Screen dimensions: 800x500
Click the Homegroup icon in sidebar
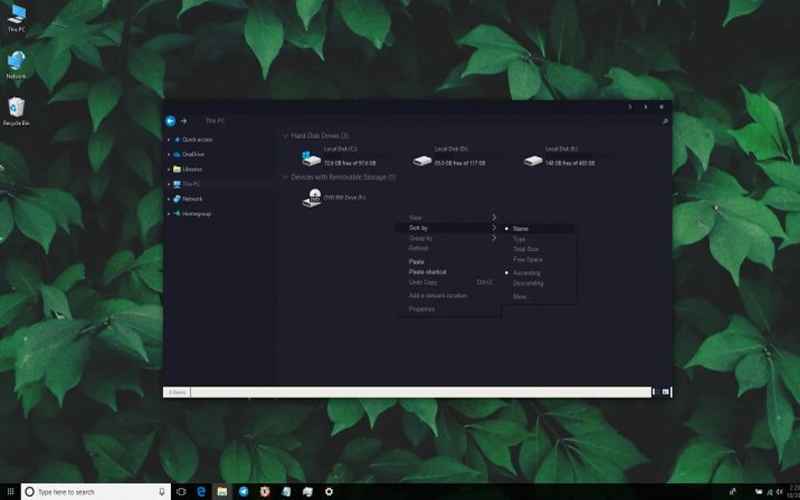click(177, 213)
